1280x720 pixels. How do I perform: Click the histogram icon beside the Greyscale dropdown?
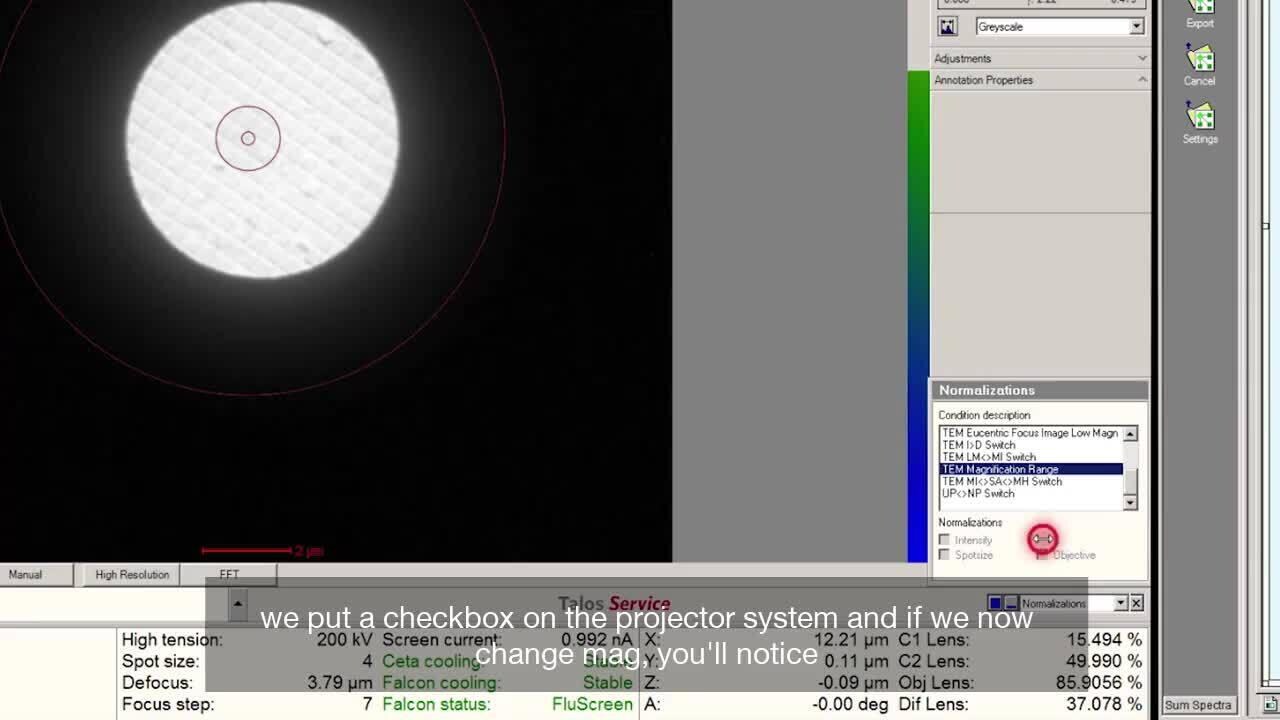coord(948,27)
